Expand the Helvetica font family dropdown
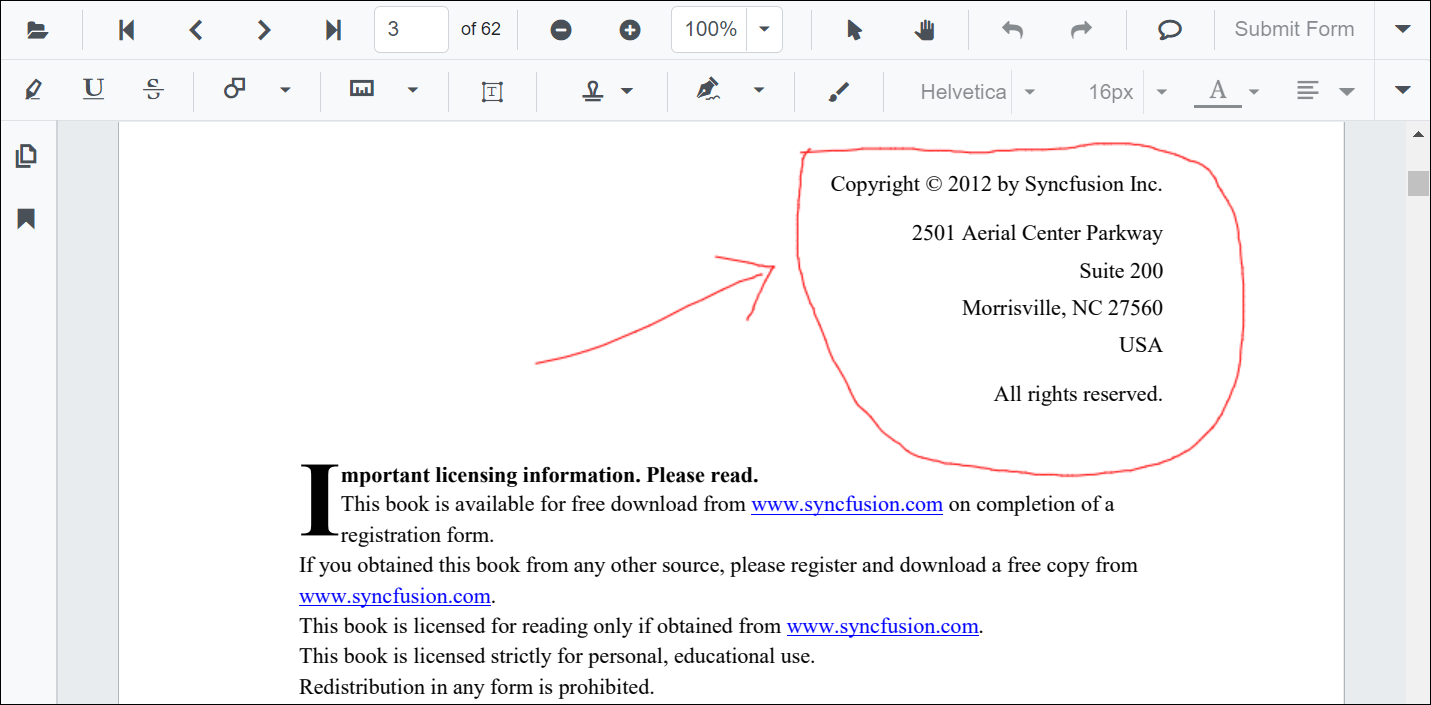This screenshot has width=1431, height=705. coord(1030,90)
